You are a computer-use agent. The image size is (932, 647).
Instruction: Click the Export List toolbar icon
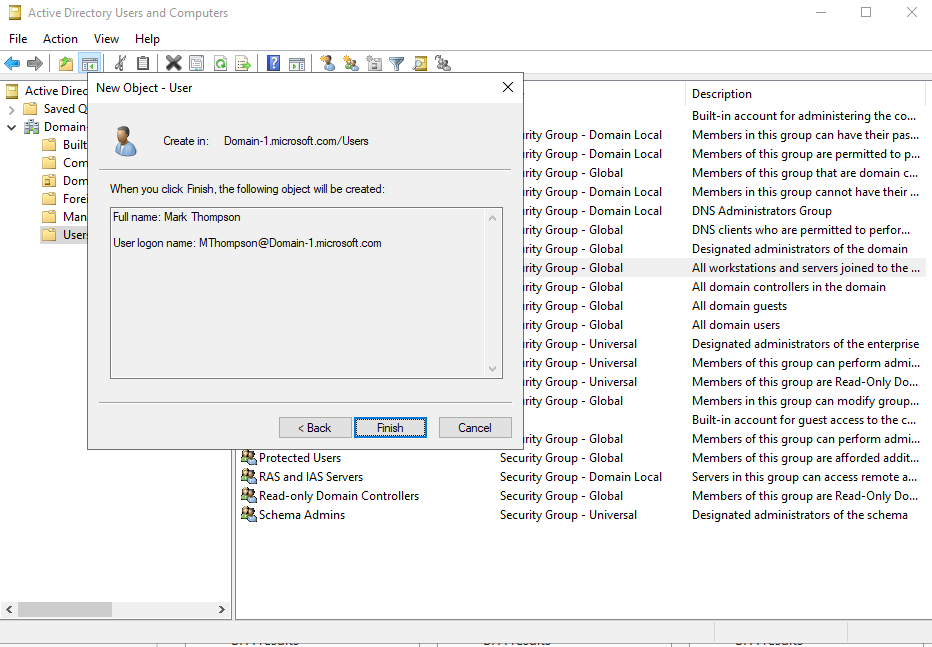pos(242,63)
